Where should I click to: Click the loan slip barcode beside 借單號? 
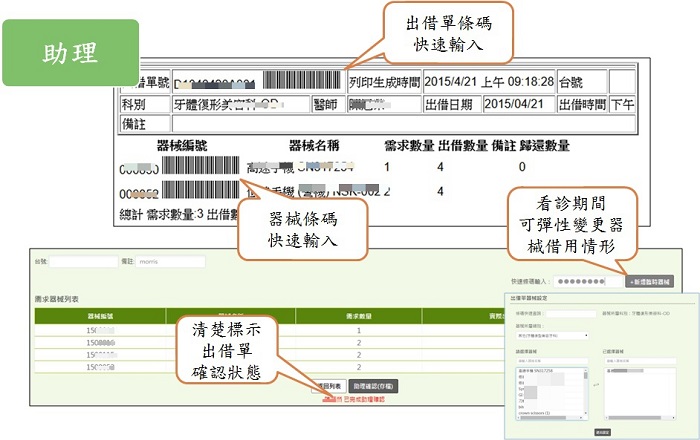(302, 80)
